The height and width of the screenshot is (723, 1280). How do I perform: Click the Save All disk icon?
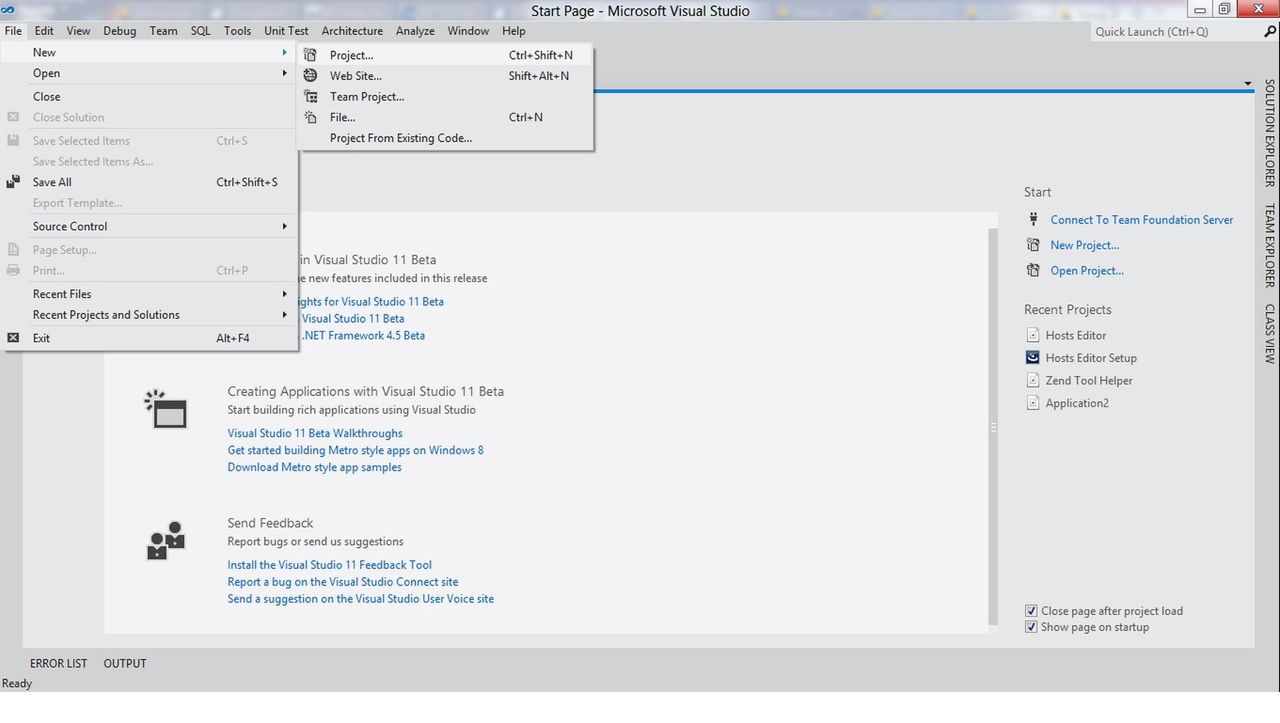tap(13, 182)
